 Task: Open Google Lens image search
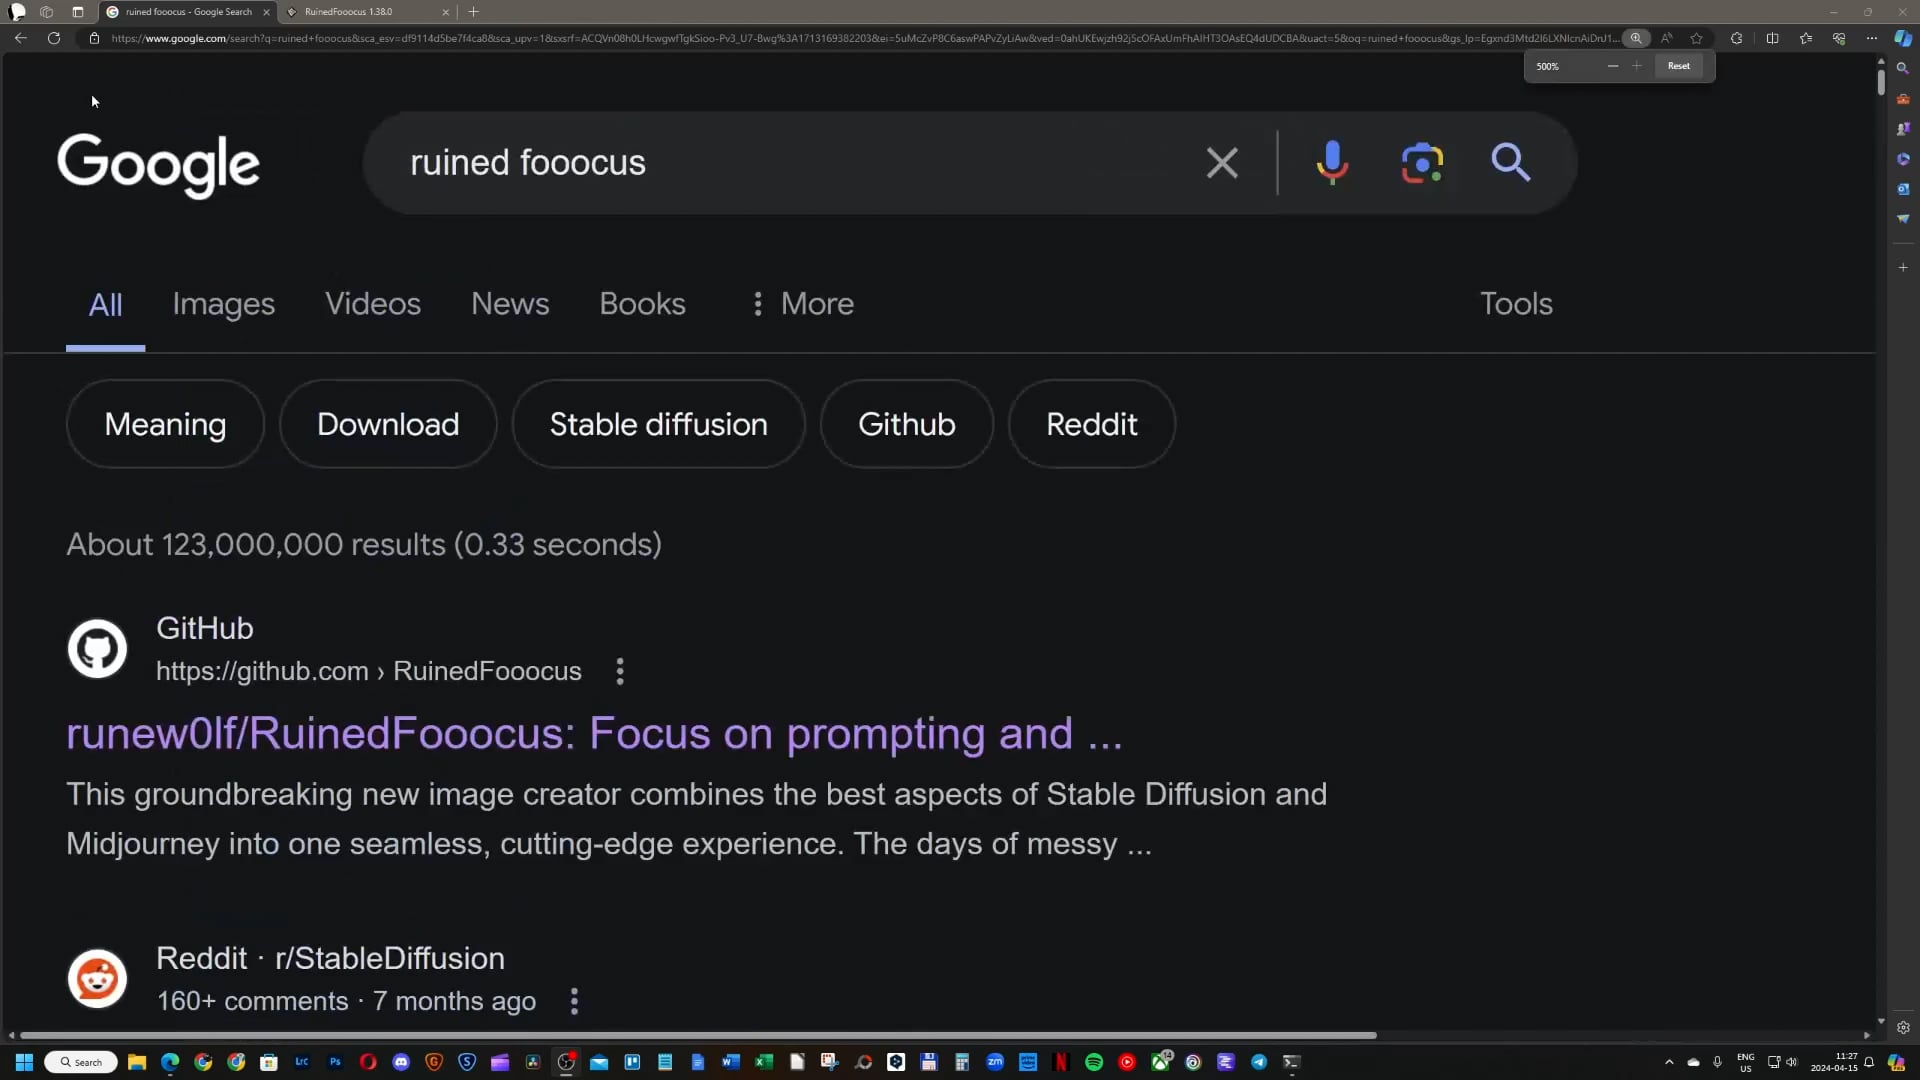tap(1422, 163)
